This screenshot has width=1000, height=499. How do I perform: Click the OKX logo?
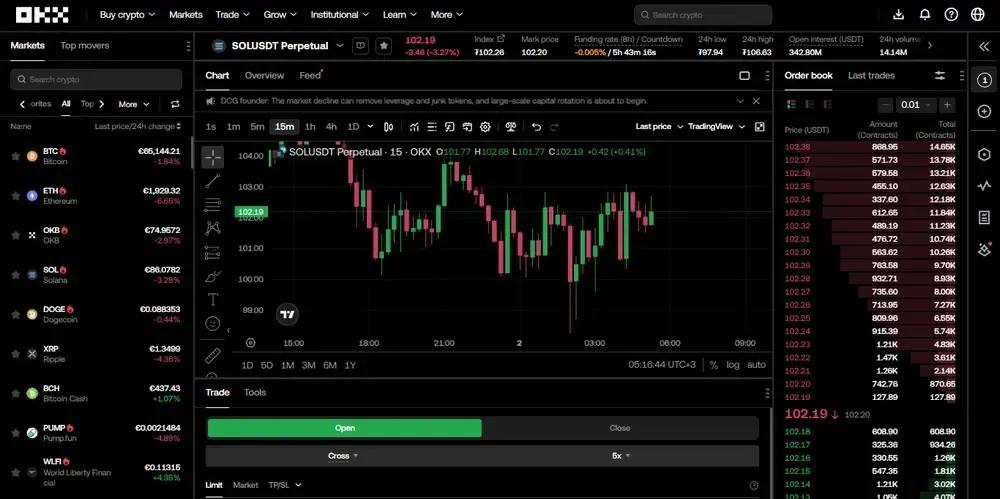click(42, 15)
